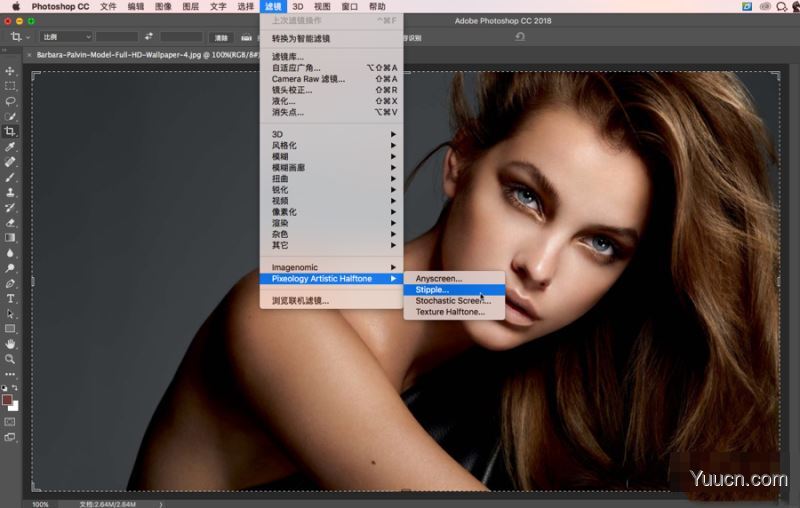Select the History Brush tool
The height and width of the screenshot is (508, 800).
coord(10,208)
